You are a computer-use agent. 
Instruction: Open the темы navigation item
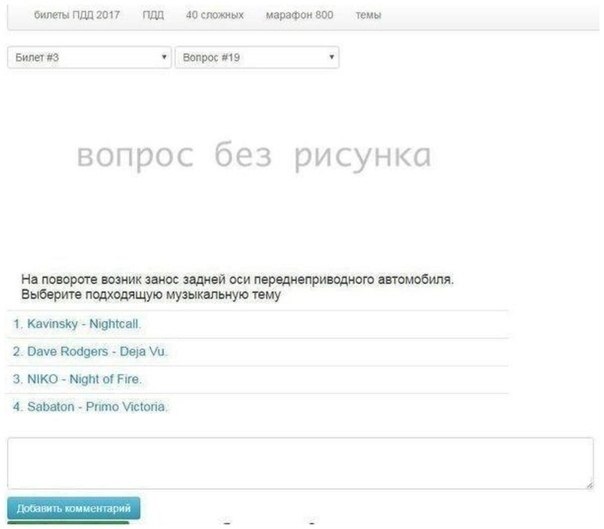coord(368,15)
